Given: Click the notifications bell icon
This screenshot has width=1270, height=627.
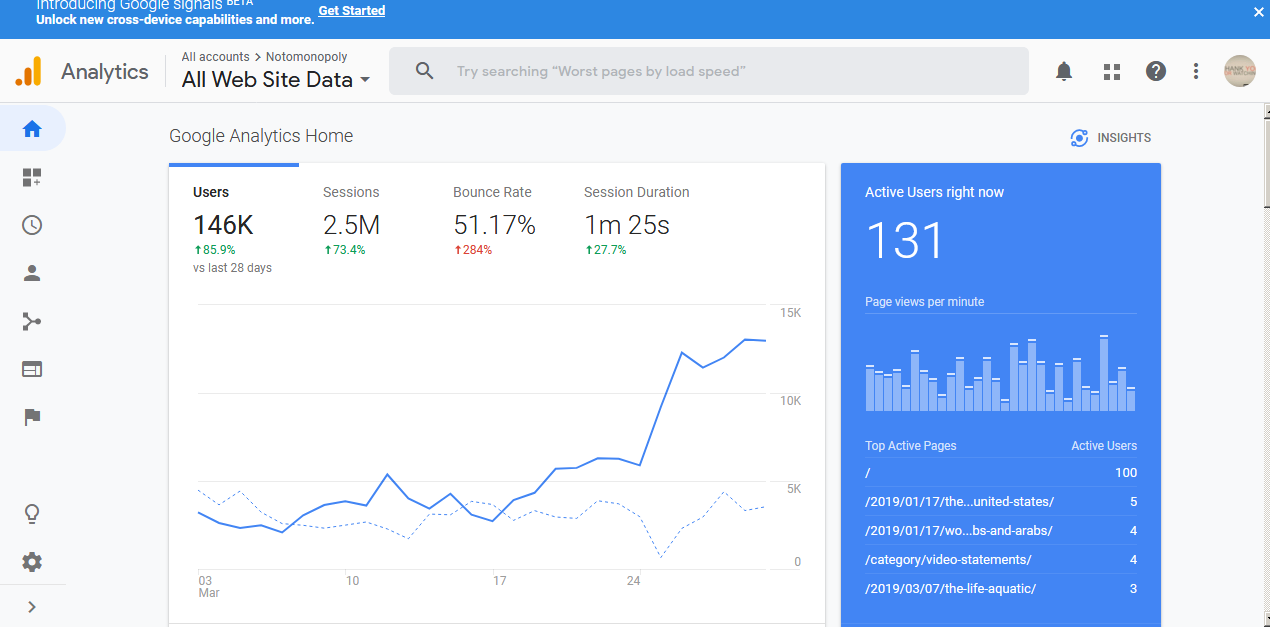Looking at the screenshot, I should pos(1064,71).
